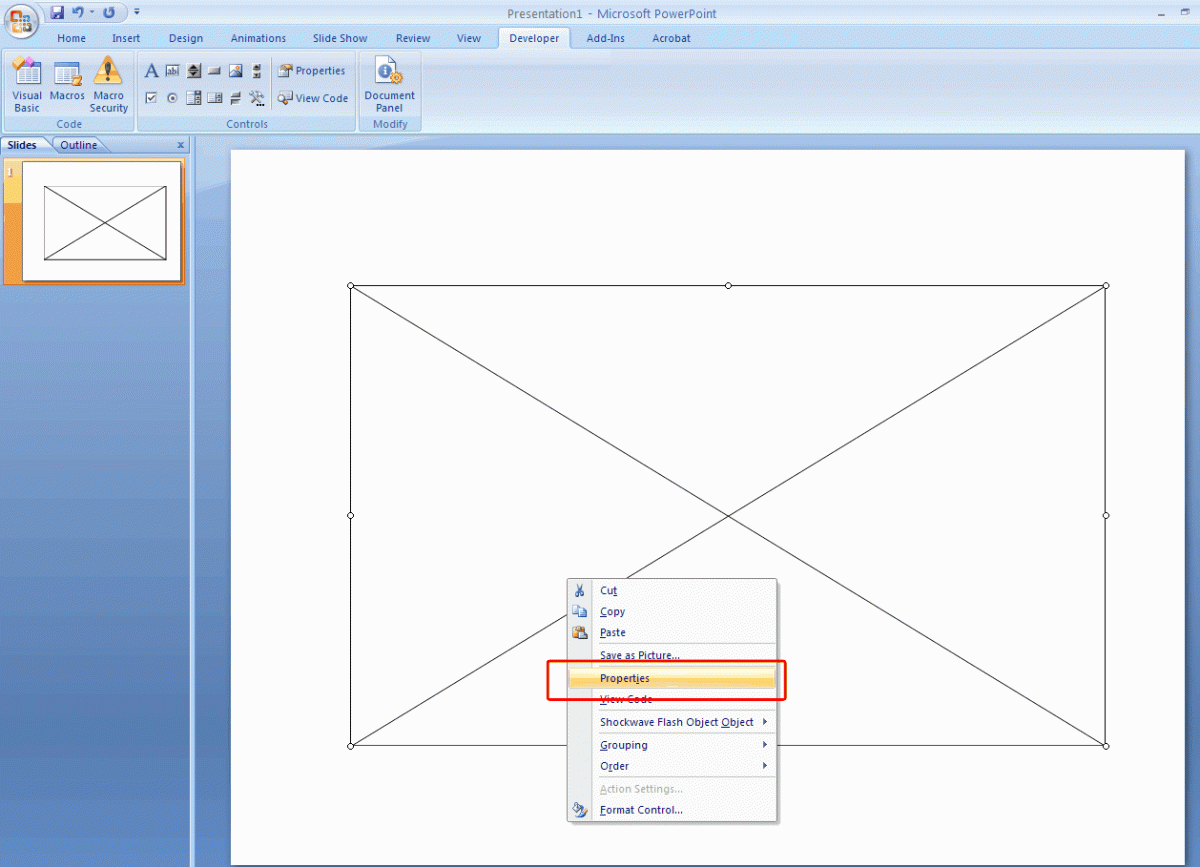This screenshot has width=1200, height=867.
Task: Insert an Option Button control
Action: pyautogui.click(x=170, y=97)
